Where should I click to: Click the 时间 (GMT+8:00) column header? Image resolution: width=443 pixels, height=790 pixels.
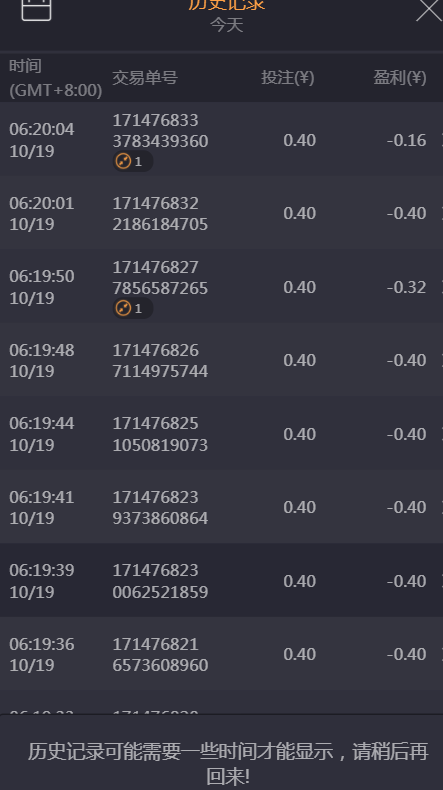55,78
